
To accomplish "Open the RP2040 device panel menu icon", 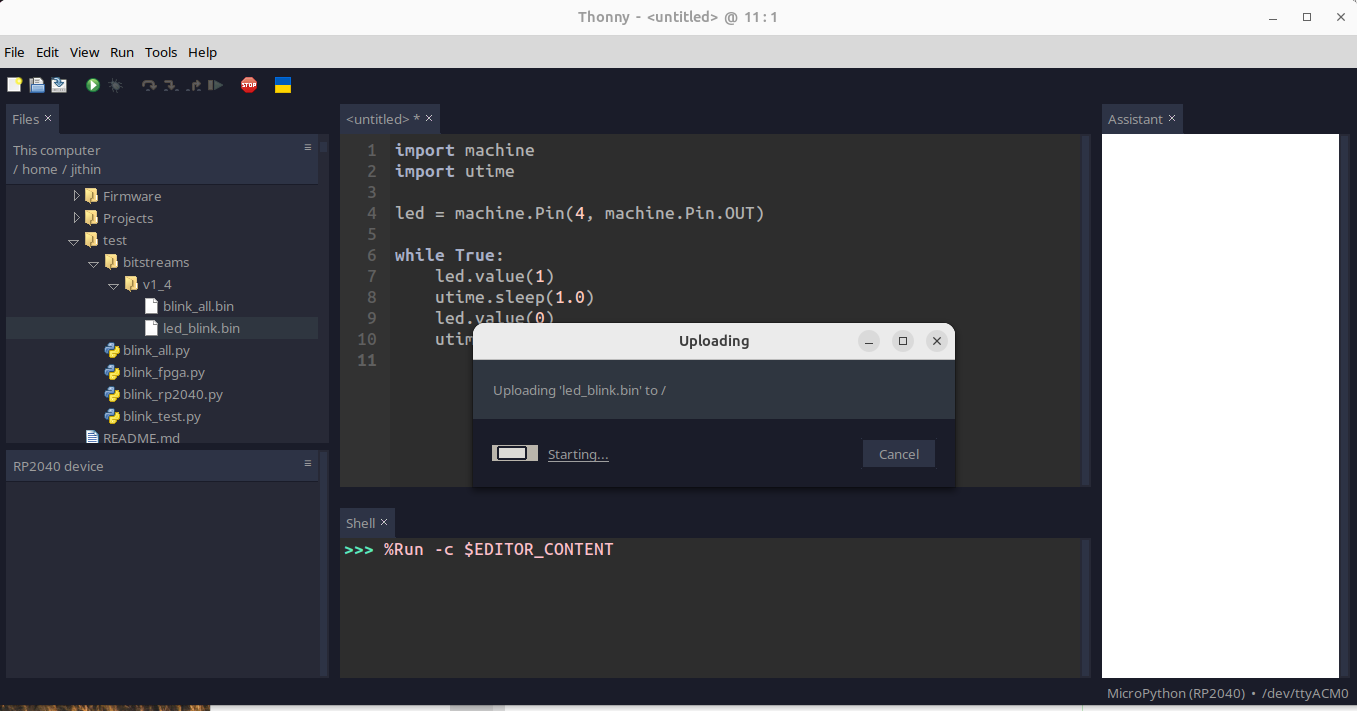I will (x=308, y=464).
